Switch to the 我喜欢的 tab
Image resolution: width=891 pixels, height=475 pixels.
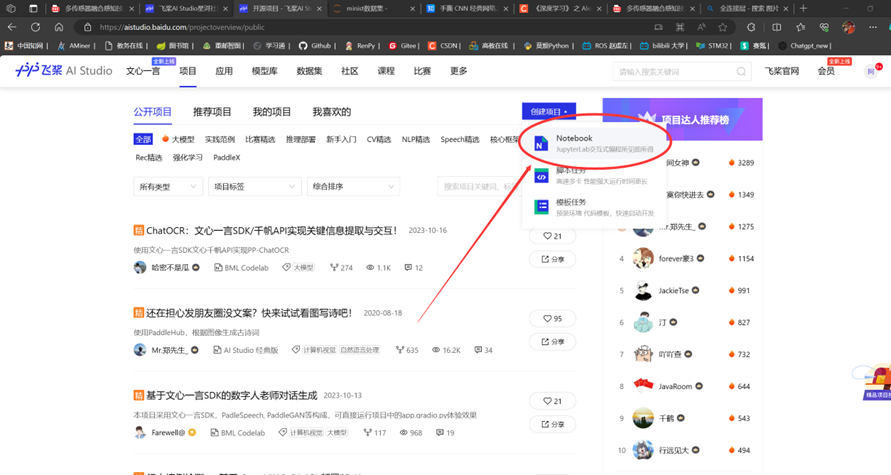[331, 112]
